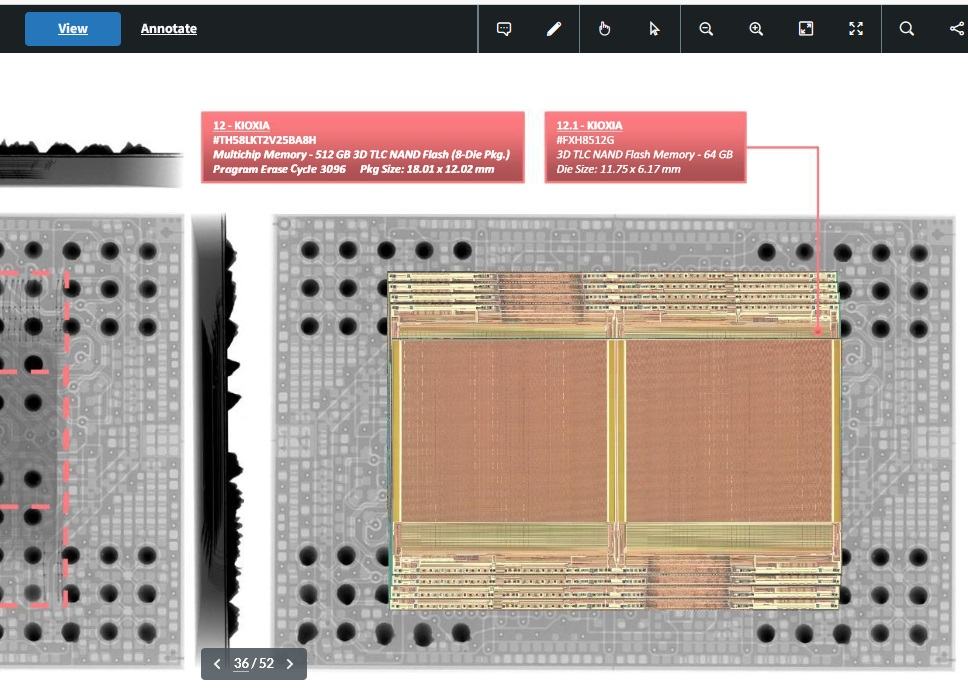Select the Pkg Size 18.01 x 12.02 mm text
This screenshot has height=691, width=968.
(427, 169)
